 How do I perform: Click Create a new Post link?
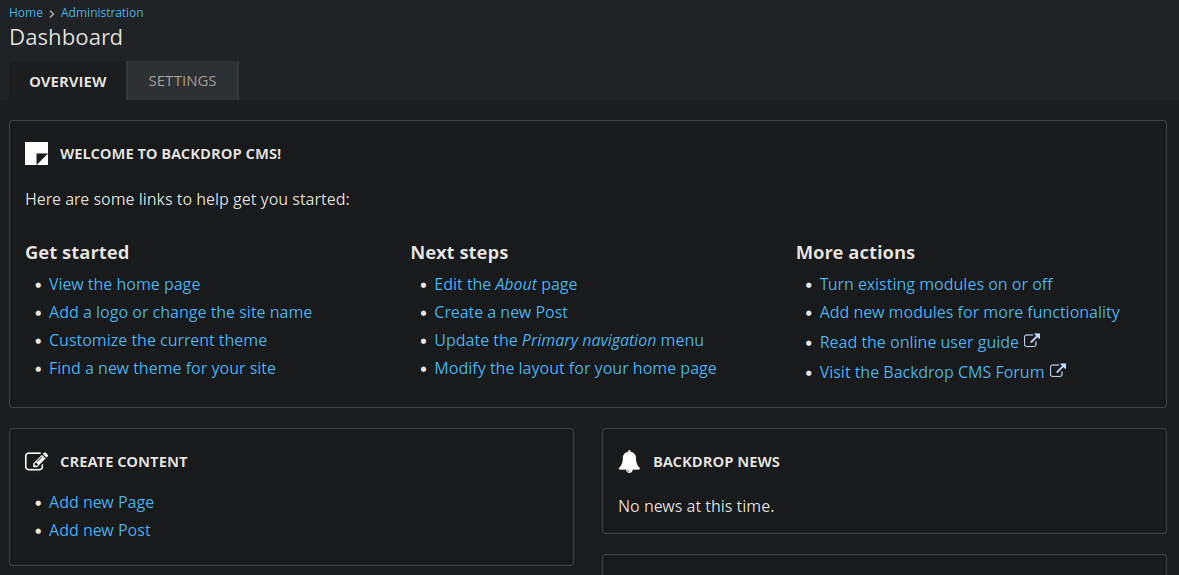pos(500,312)
